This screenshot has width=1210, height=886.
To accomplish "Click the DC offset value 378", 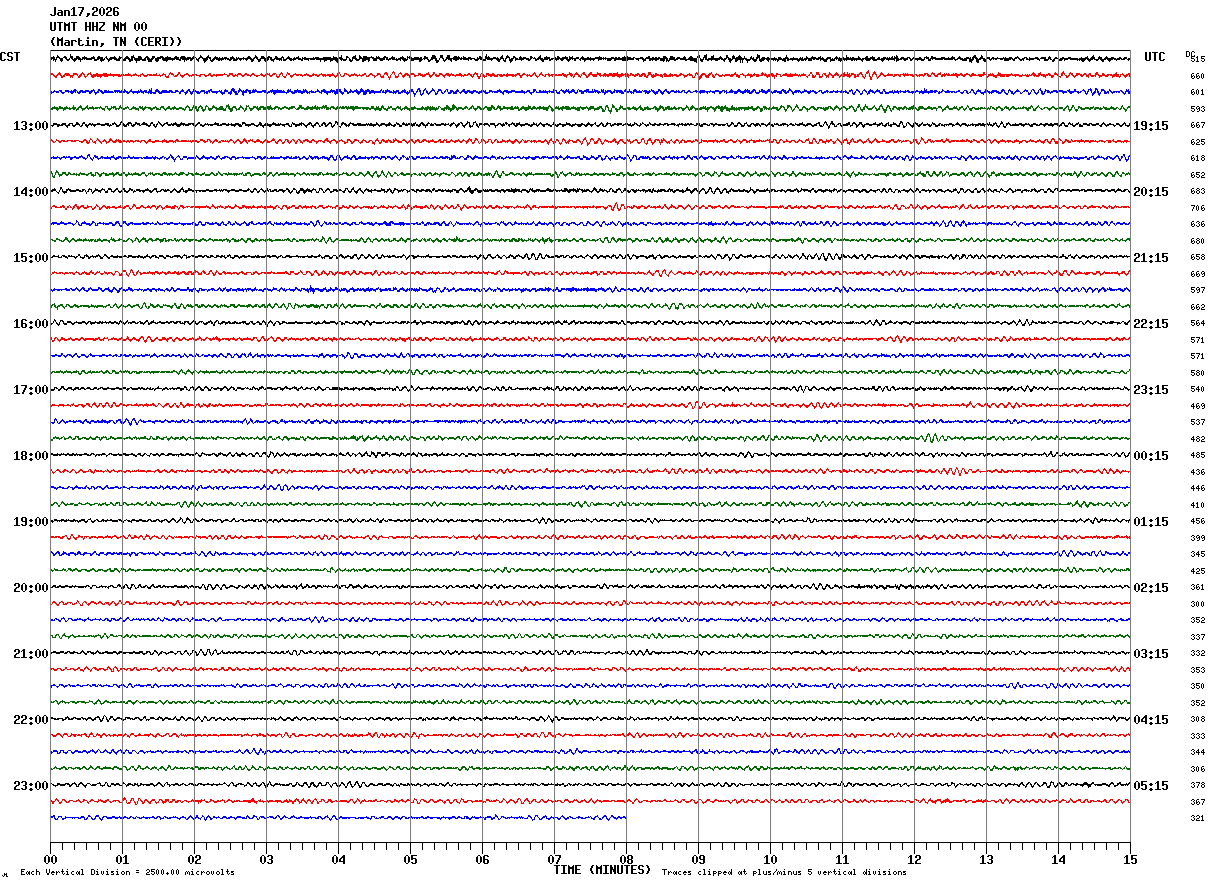I will (x=1197, y=786).
